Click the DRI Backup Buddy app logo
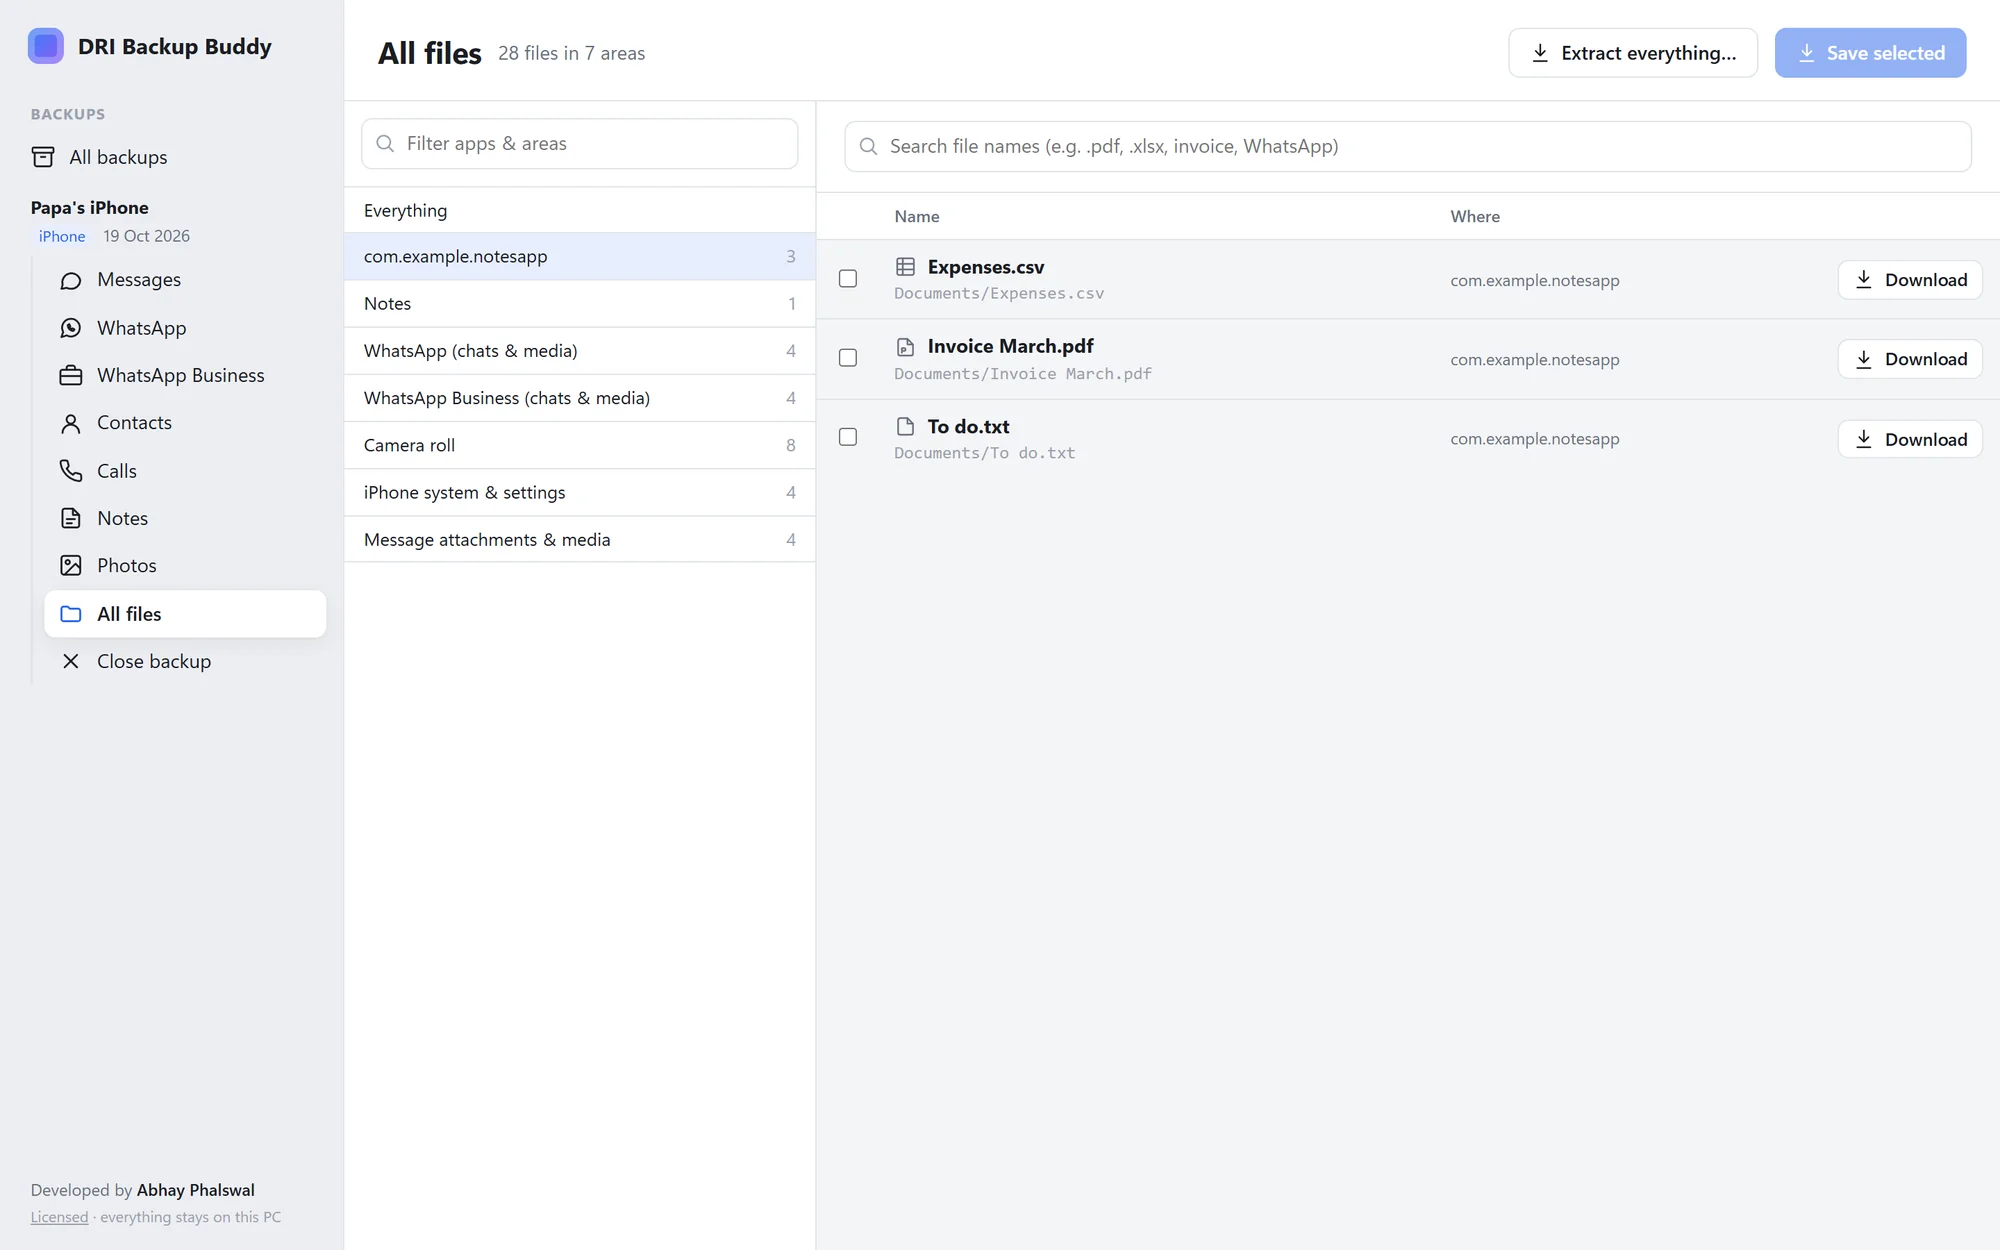The width and height of the screenshot is (2000, 1250). click(46, 46)
